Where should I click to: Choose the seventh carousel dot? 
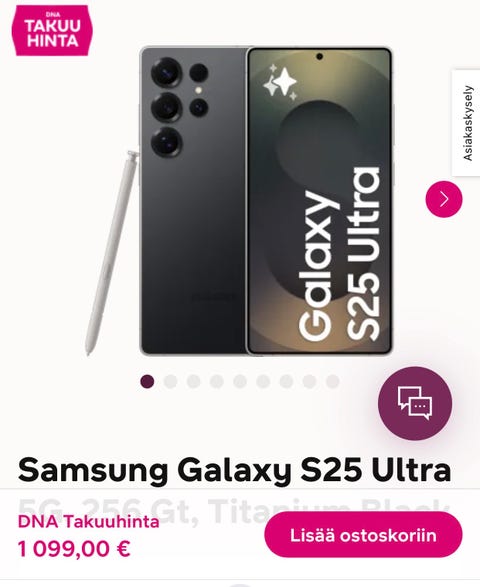coord(286,381)
